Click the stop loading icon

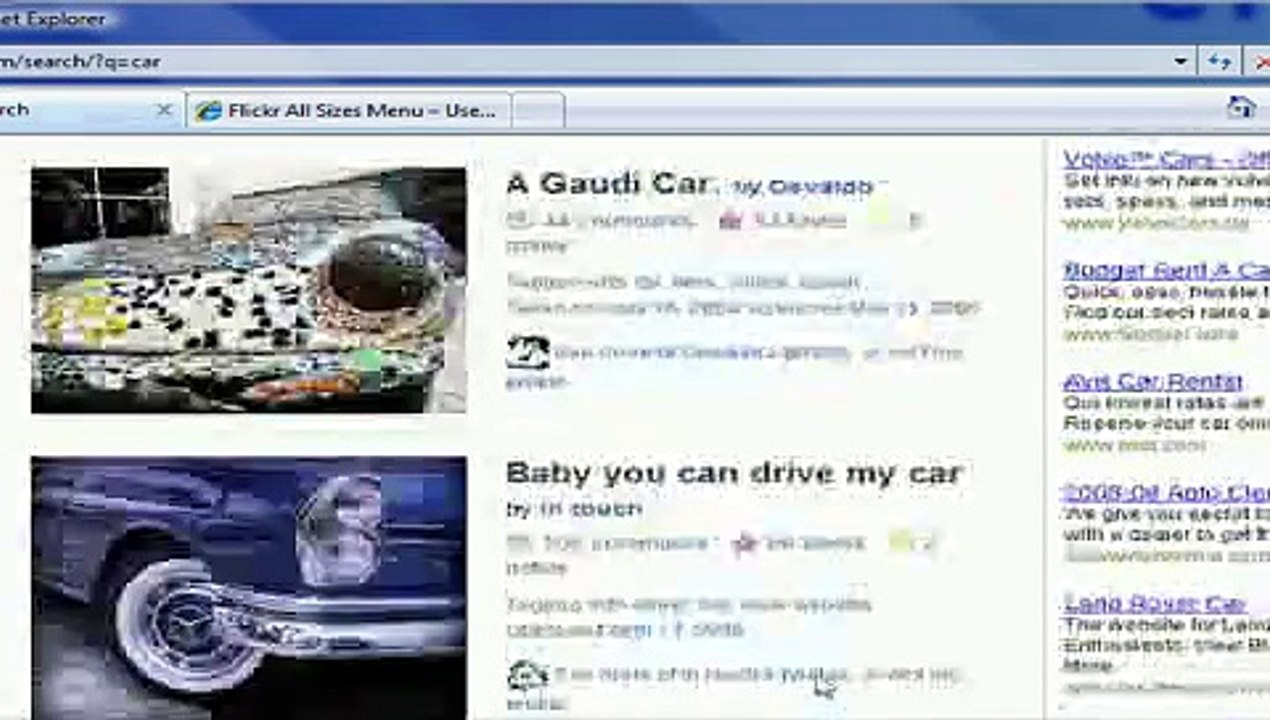[x=1262, y=61]
